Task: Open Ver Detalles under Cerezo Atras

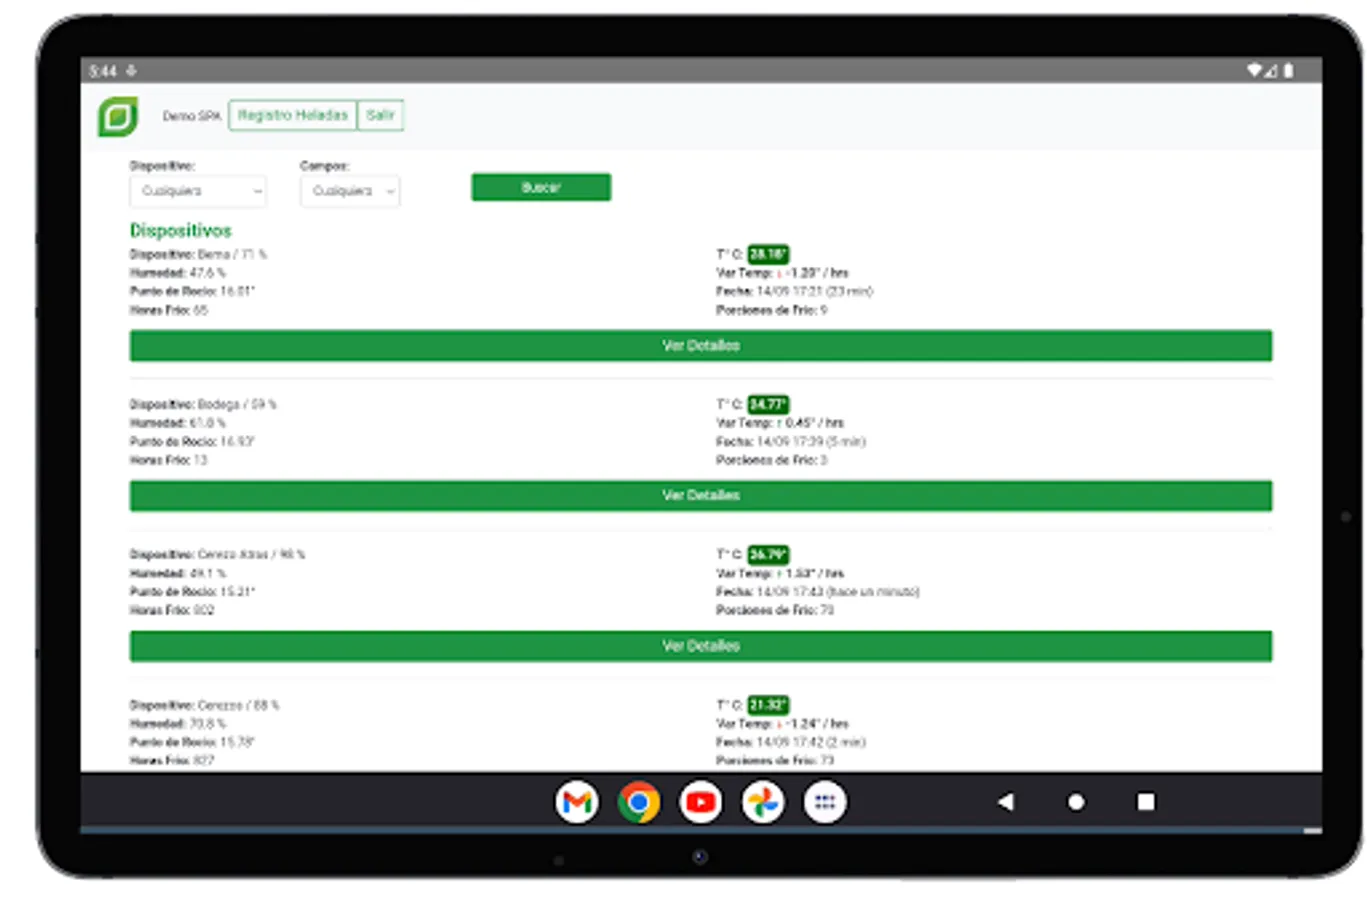Action: pyautogui.click(x=700, y=646)
